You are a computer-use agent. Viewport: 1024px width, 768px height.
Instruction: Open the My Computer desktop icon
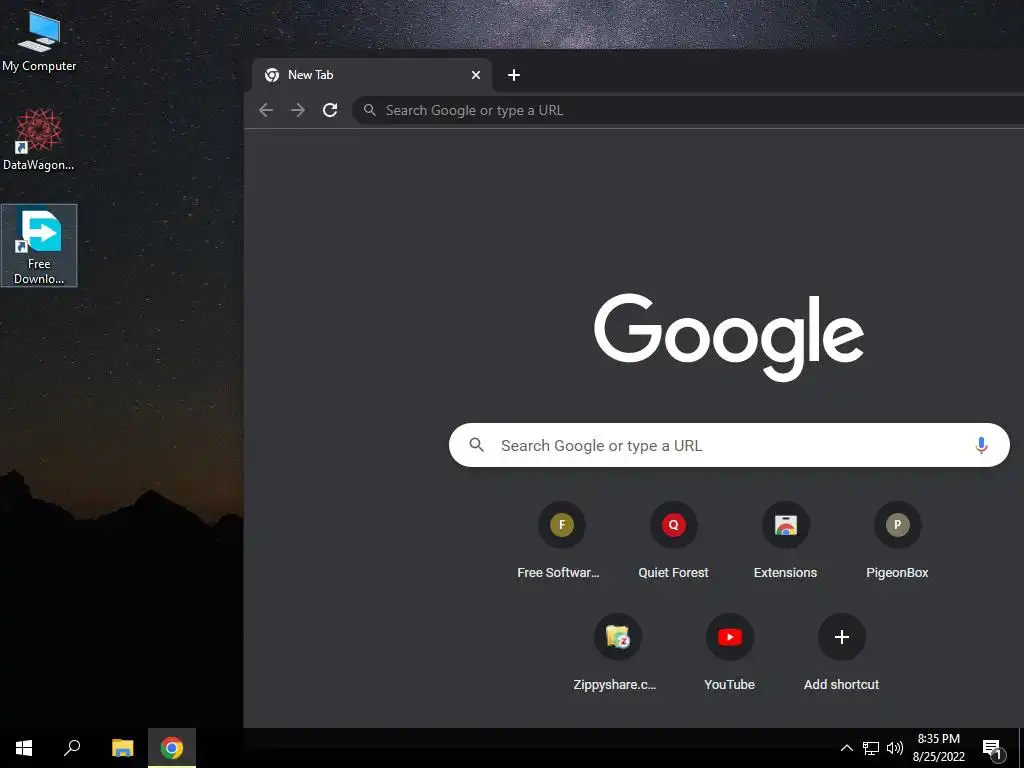coord(39,40)
